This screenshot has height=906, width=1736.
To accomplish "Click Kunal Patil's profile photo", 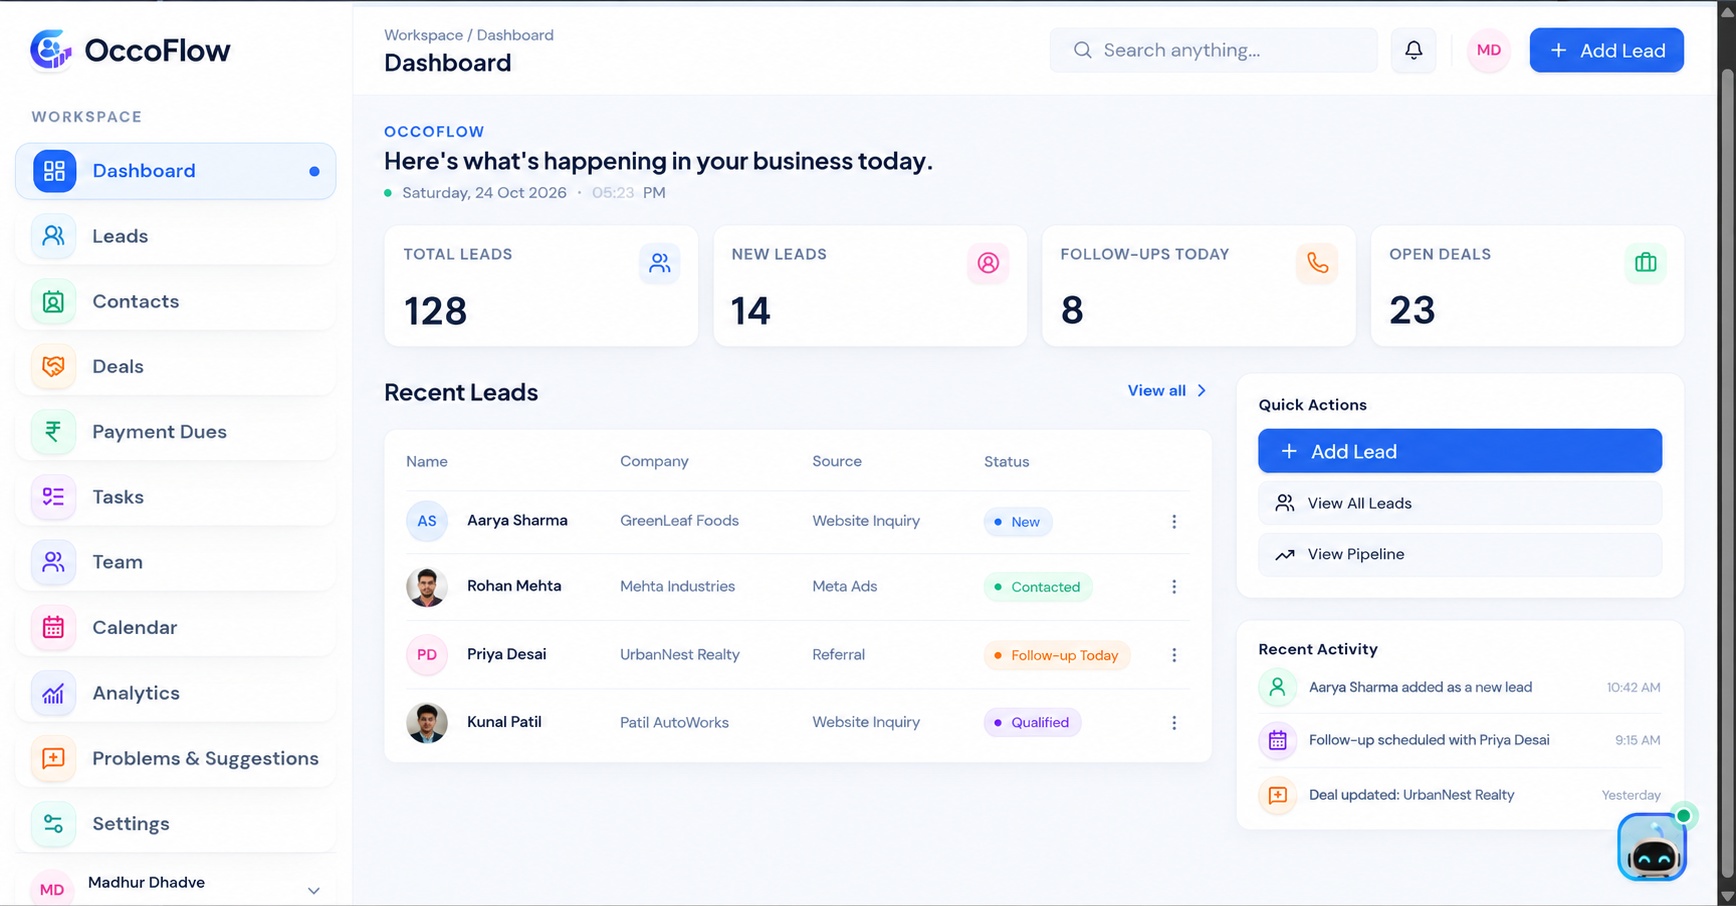I will (x=427, y=722).
